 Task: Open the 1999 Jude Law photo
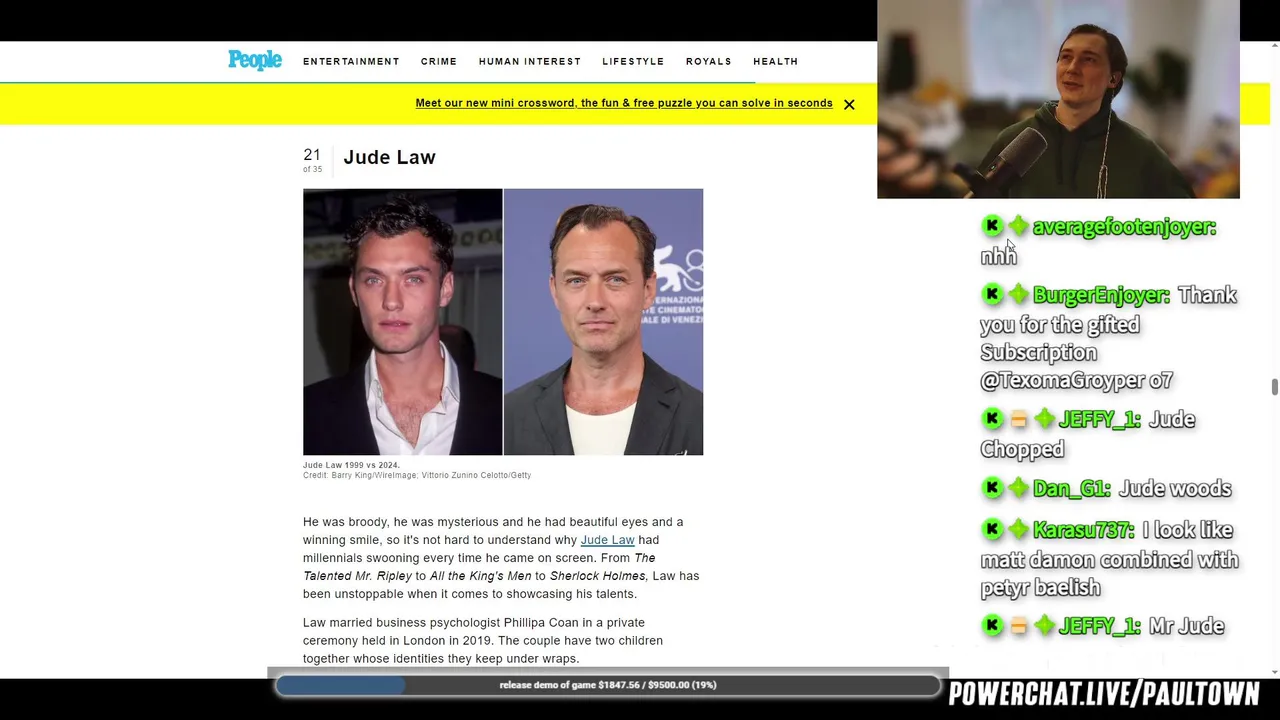[402, 322]
